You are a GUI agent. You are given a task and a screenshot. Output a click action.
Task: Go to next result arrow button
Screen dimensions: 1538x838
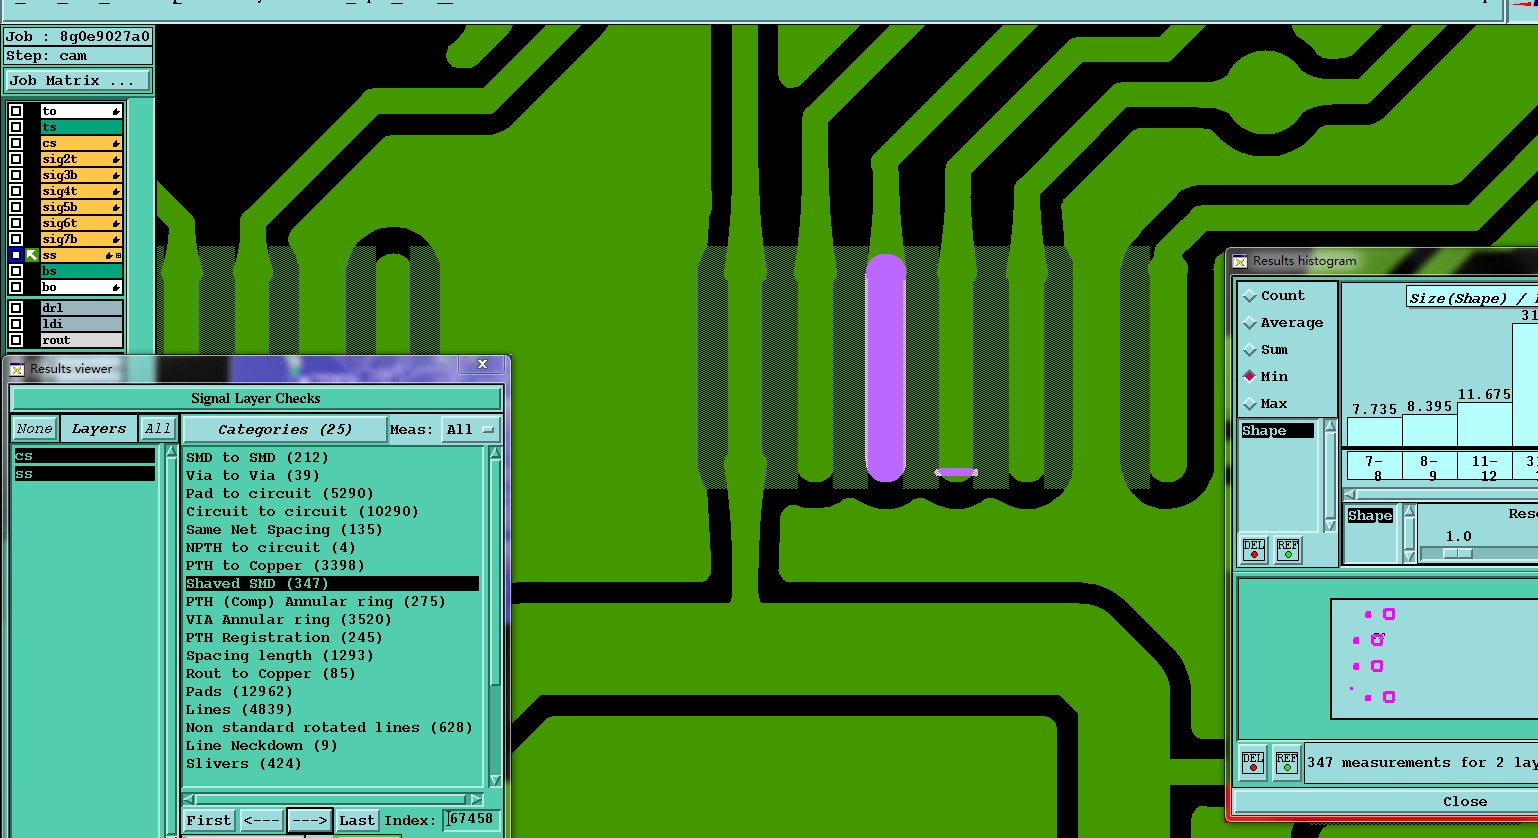(x=310, y=821)
